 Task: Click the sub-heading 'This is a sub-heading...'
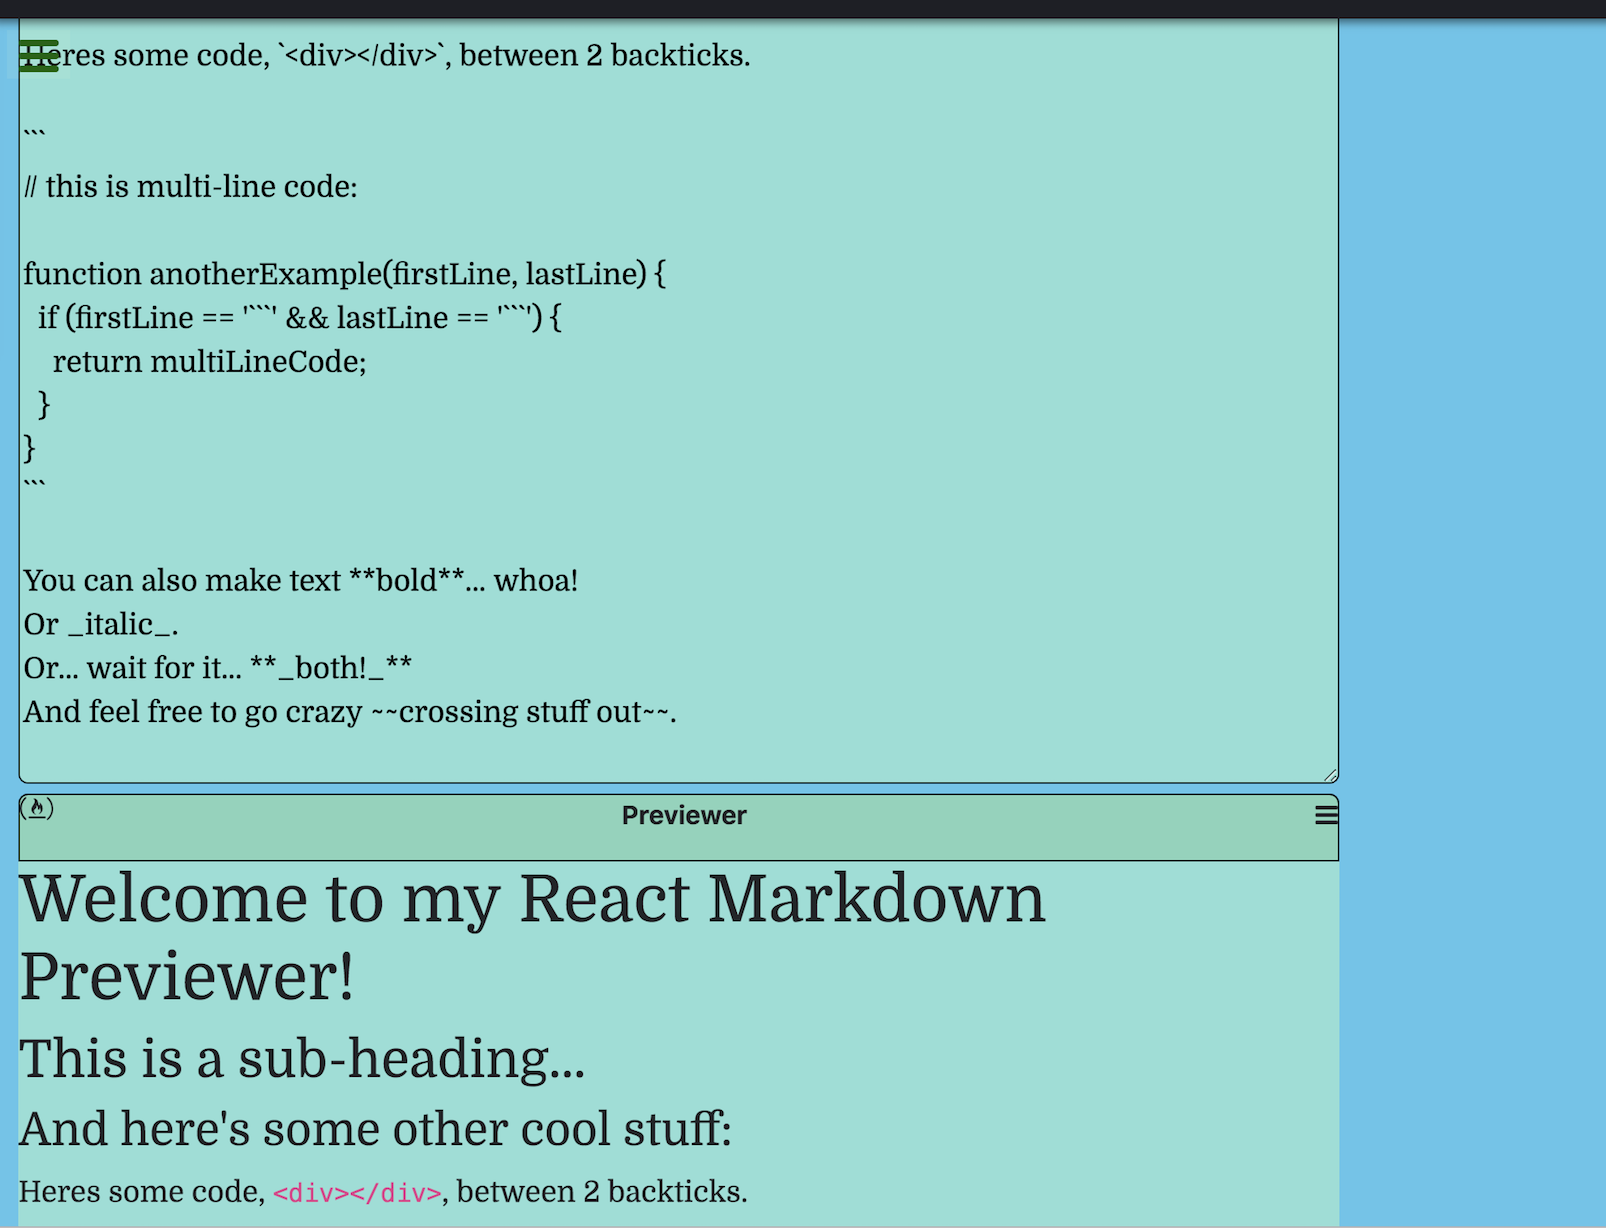[302, 1058]
